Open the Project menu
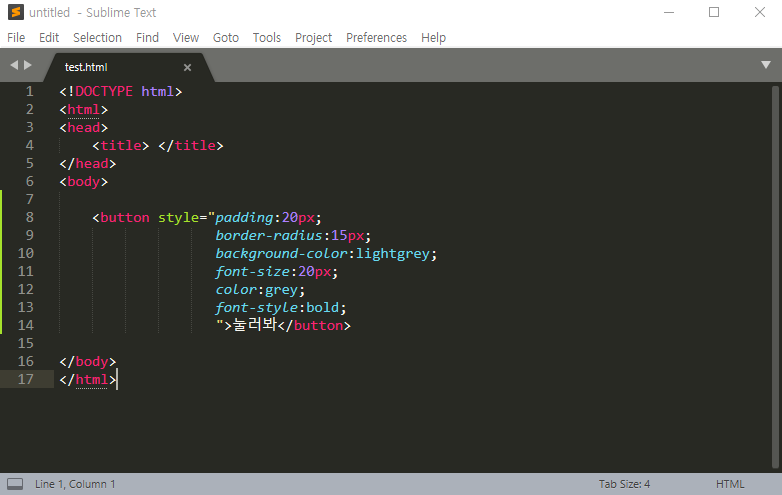Screen dimensions: 782x495 313,38
